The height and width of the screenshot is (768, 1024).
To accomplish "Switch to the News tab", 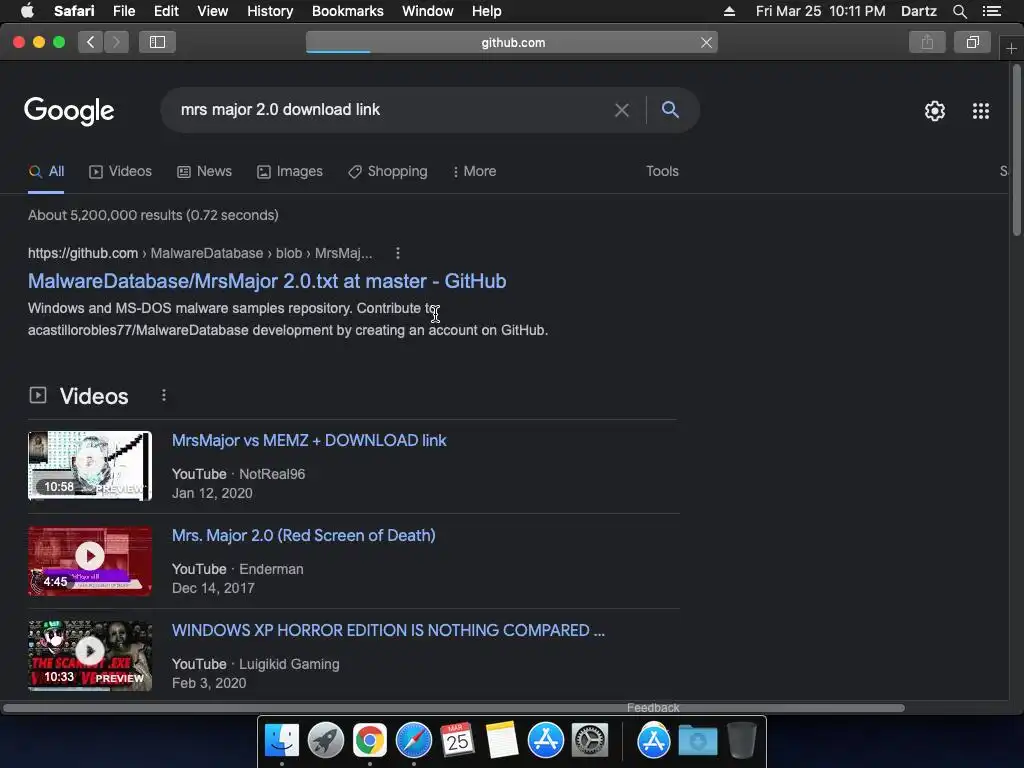I will 204,172.
